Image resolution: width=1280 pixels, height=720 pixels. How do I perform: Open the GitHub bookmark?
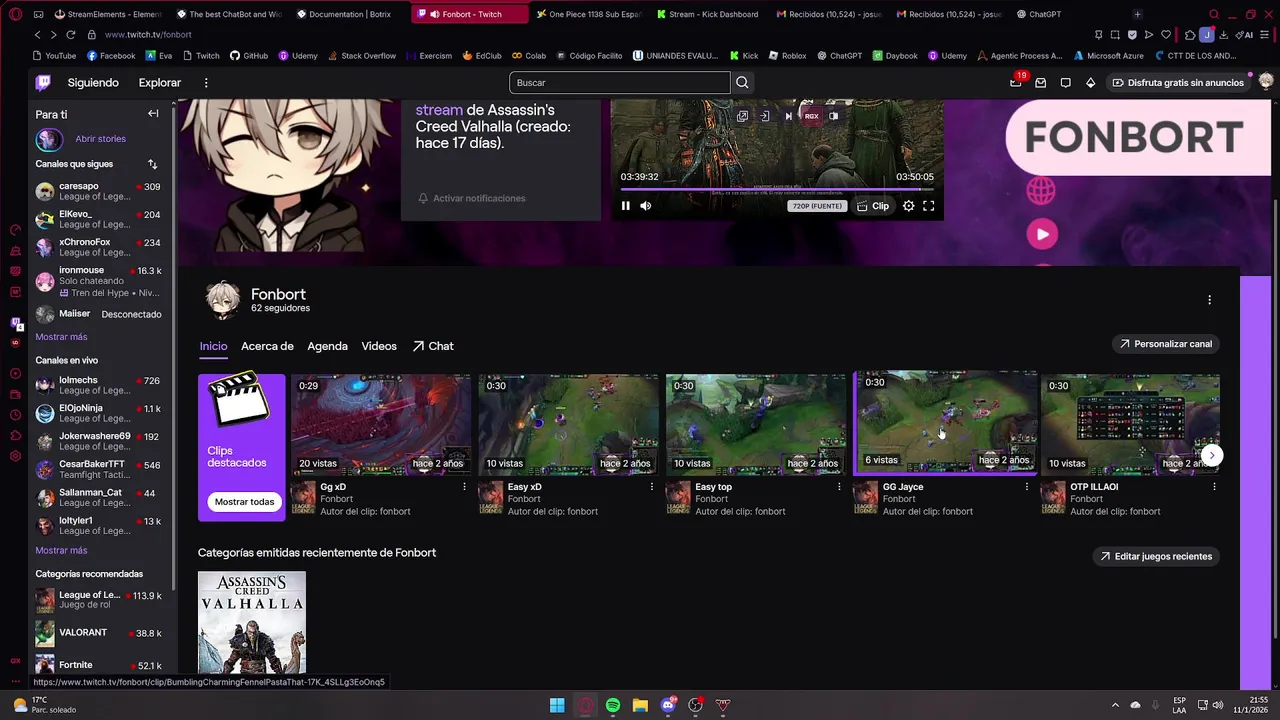249,56
